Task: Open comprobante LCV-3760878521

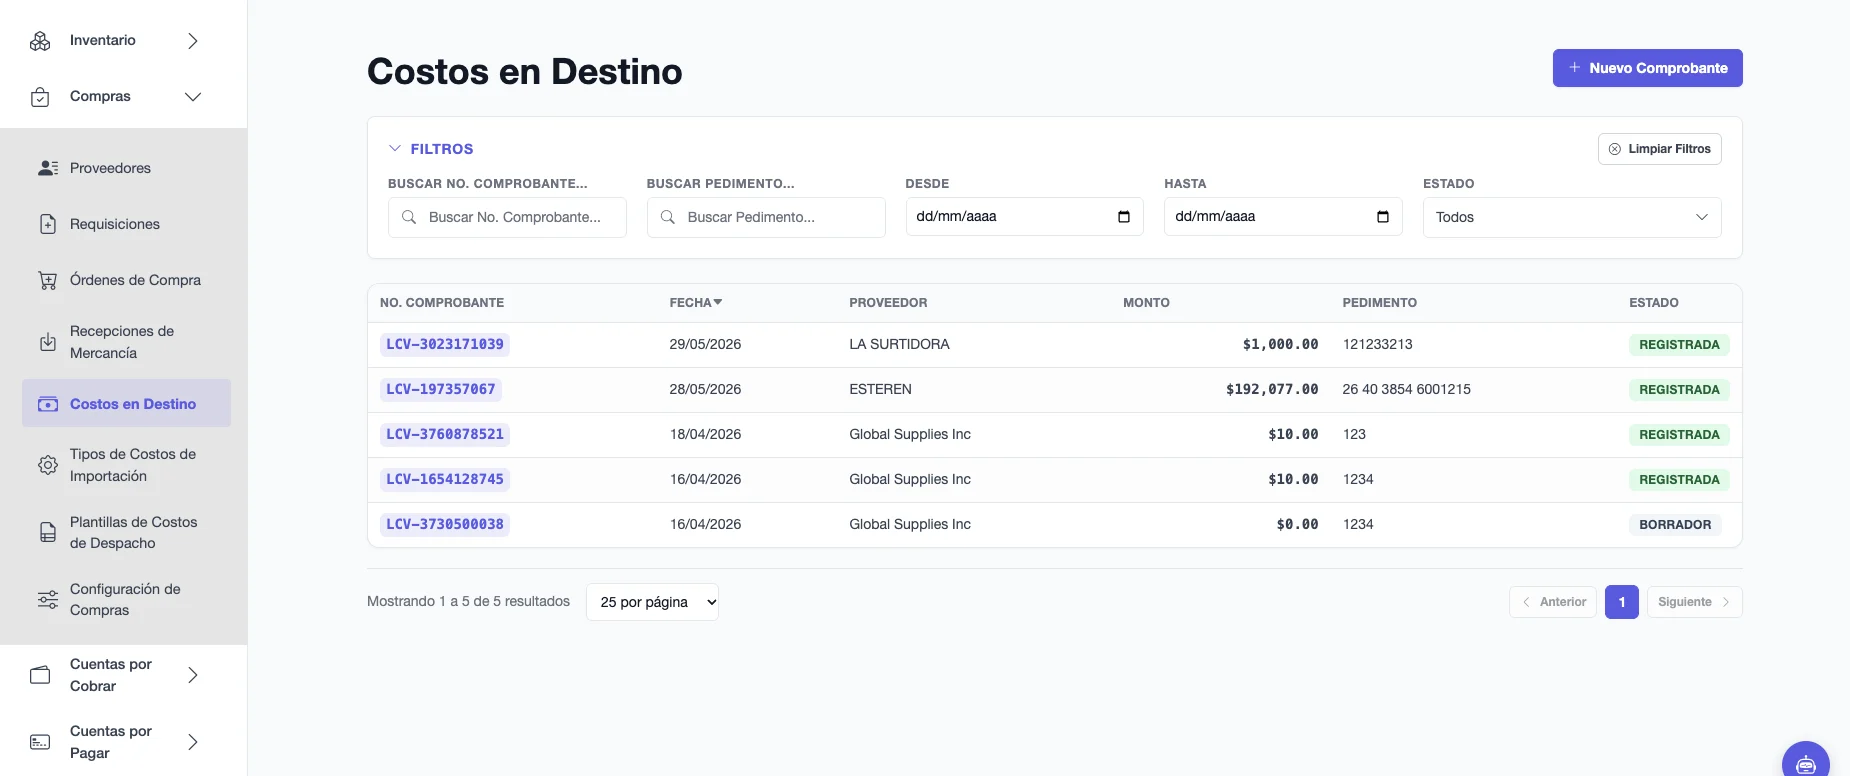Action: [x=445, y=434]
